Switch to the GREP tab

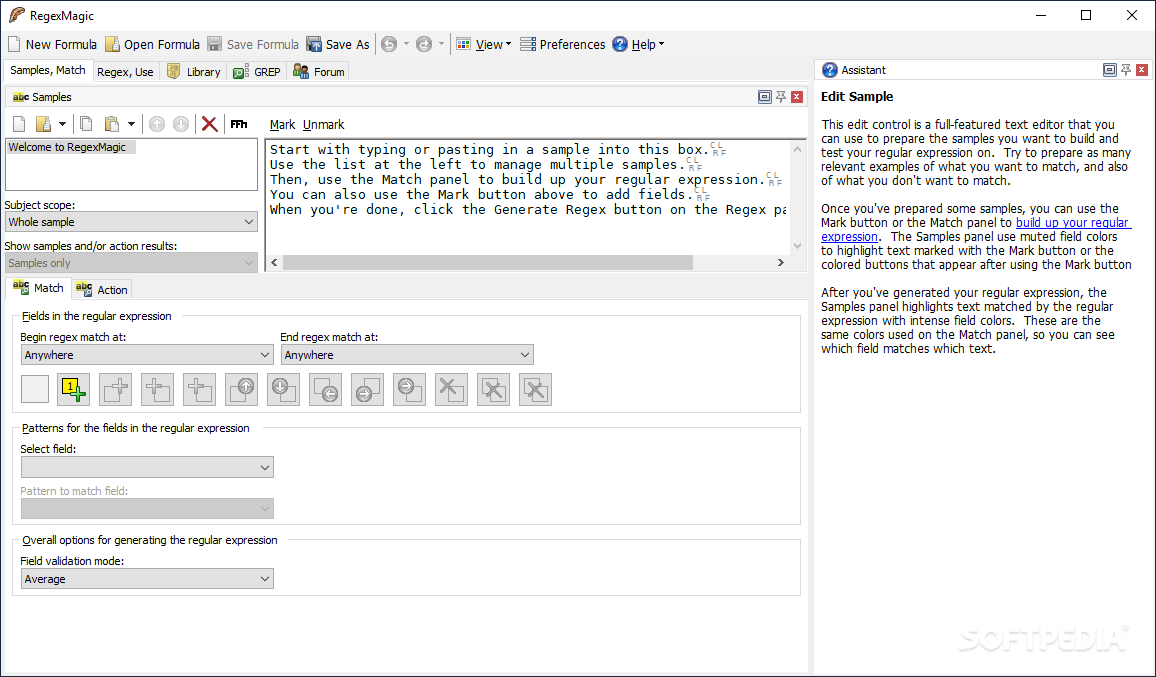click(257, 72)
